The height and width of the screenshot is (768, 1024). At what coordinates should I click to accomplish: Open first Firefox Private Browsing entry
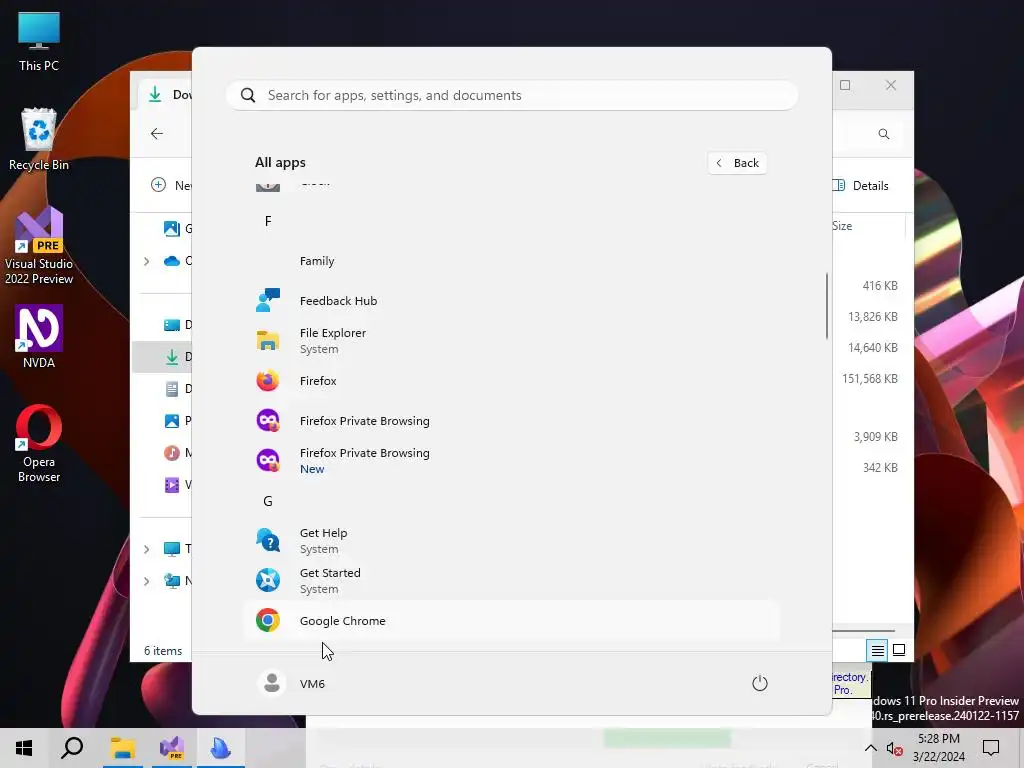tap(511, 421)
